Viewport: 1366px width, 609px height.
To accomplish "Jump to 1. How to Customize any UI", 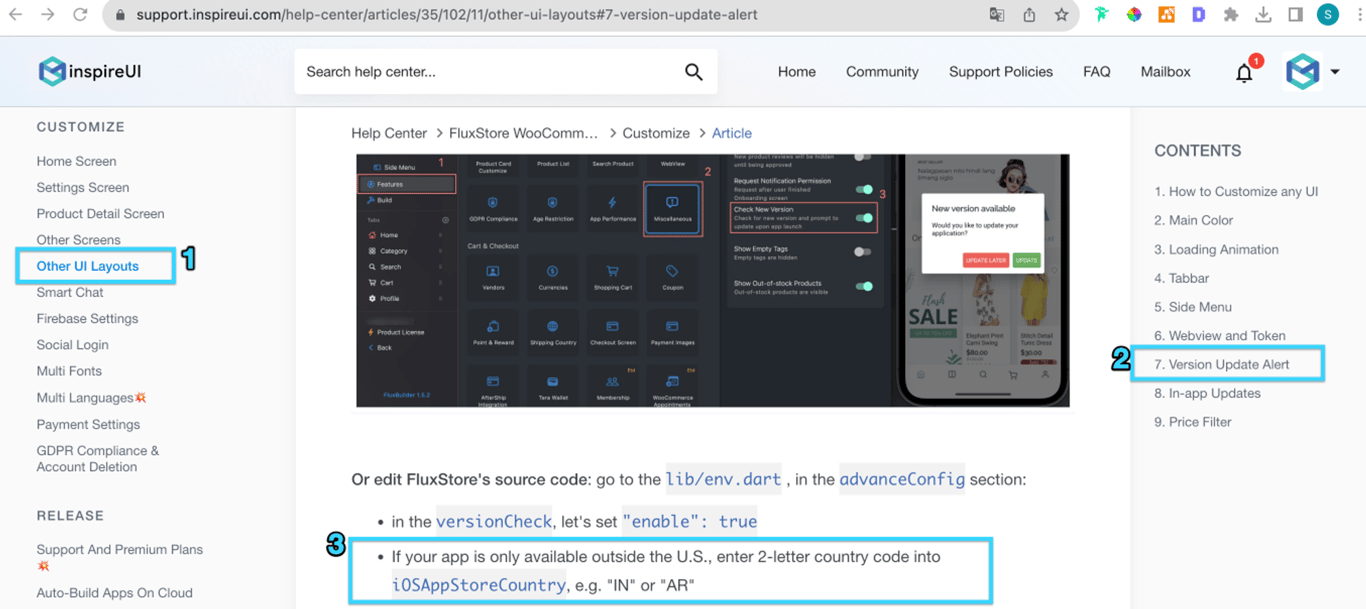I will 1236,191.
